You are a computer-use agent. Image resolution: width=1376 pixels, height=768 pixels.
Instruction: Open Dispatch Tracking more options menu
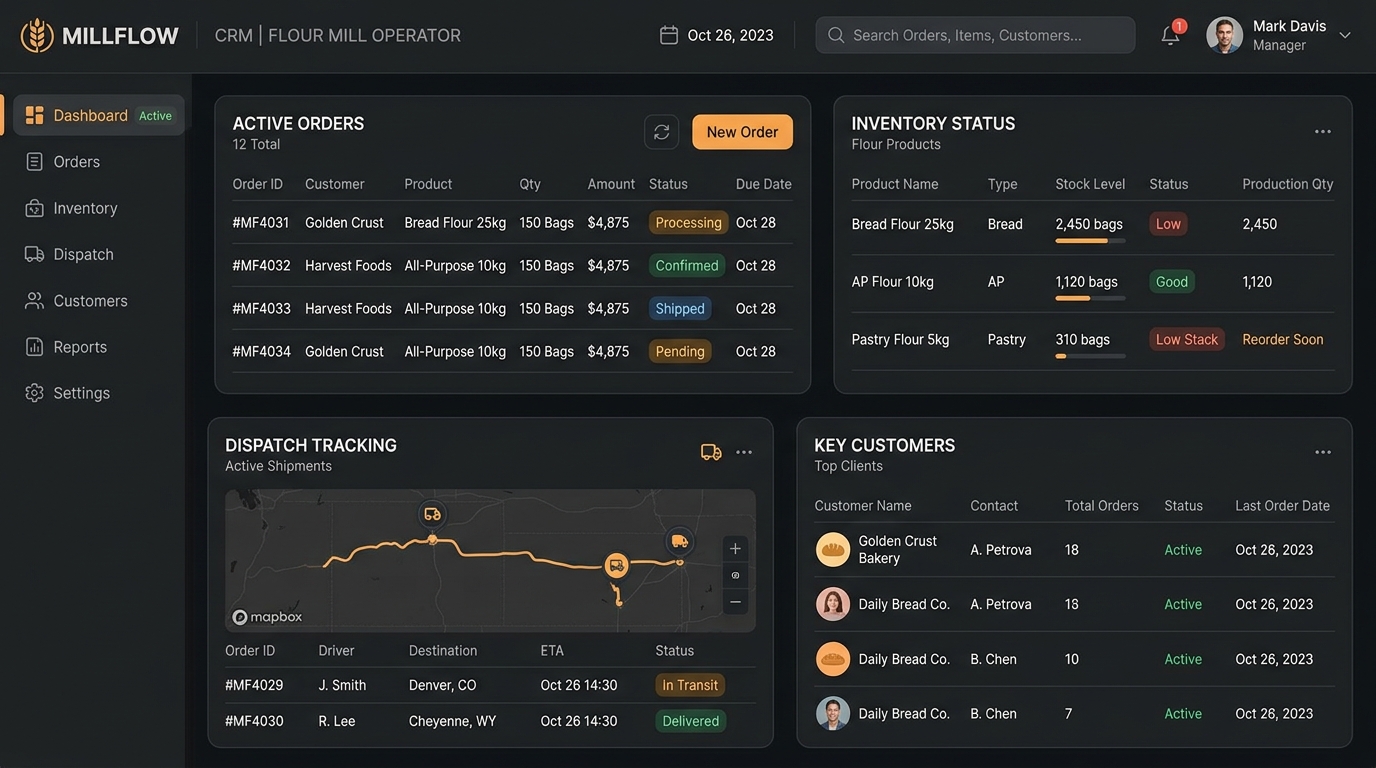pyautogui.click(x=744, y=452)
